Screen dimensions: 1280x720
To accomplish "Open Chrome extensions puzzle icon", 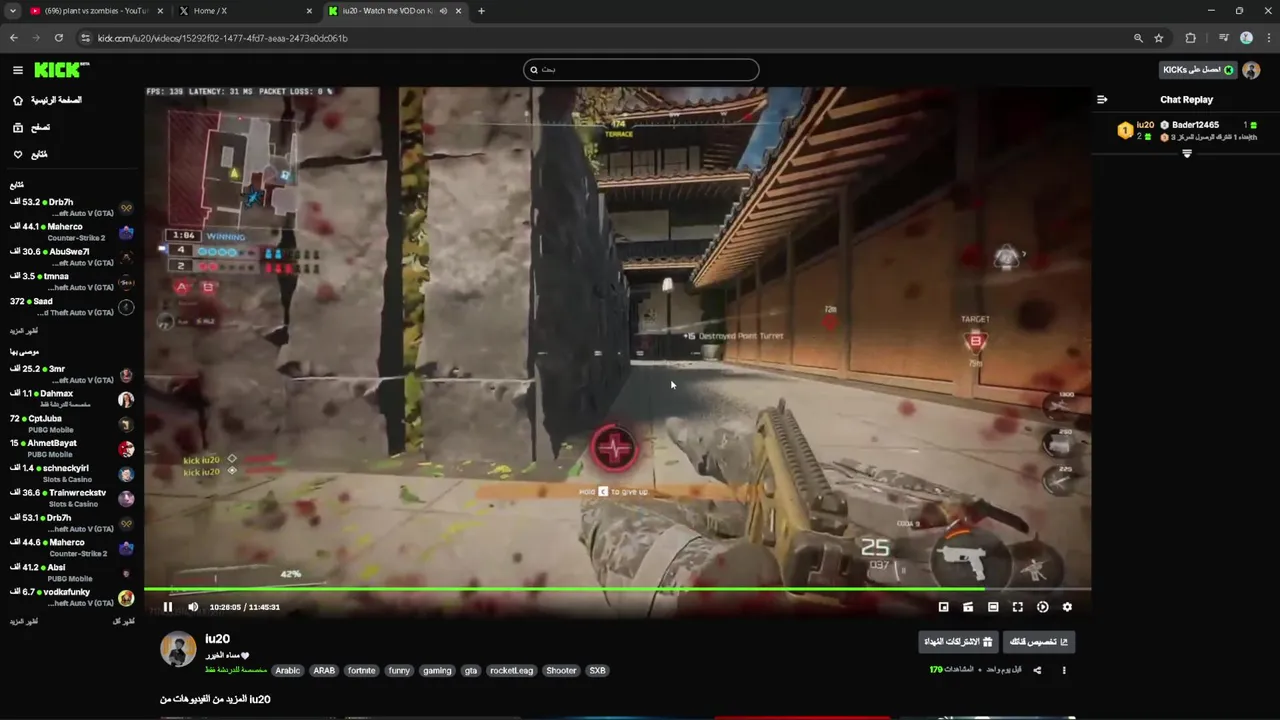I will [x=1190, y=38].
